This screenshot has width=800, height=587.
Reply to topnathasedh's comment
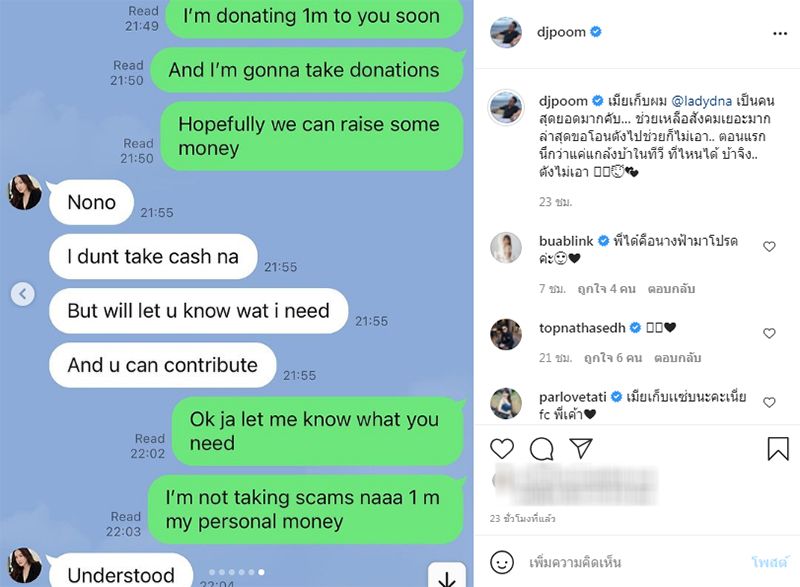click(677, 358)
